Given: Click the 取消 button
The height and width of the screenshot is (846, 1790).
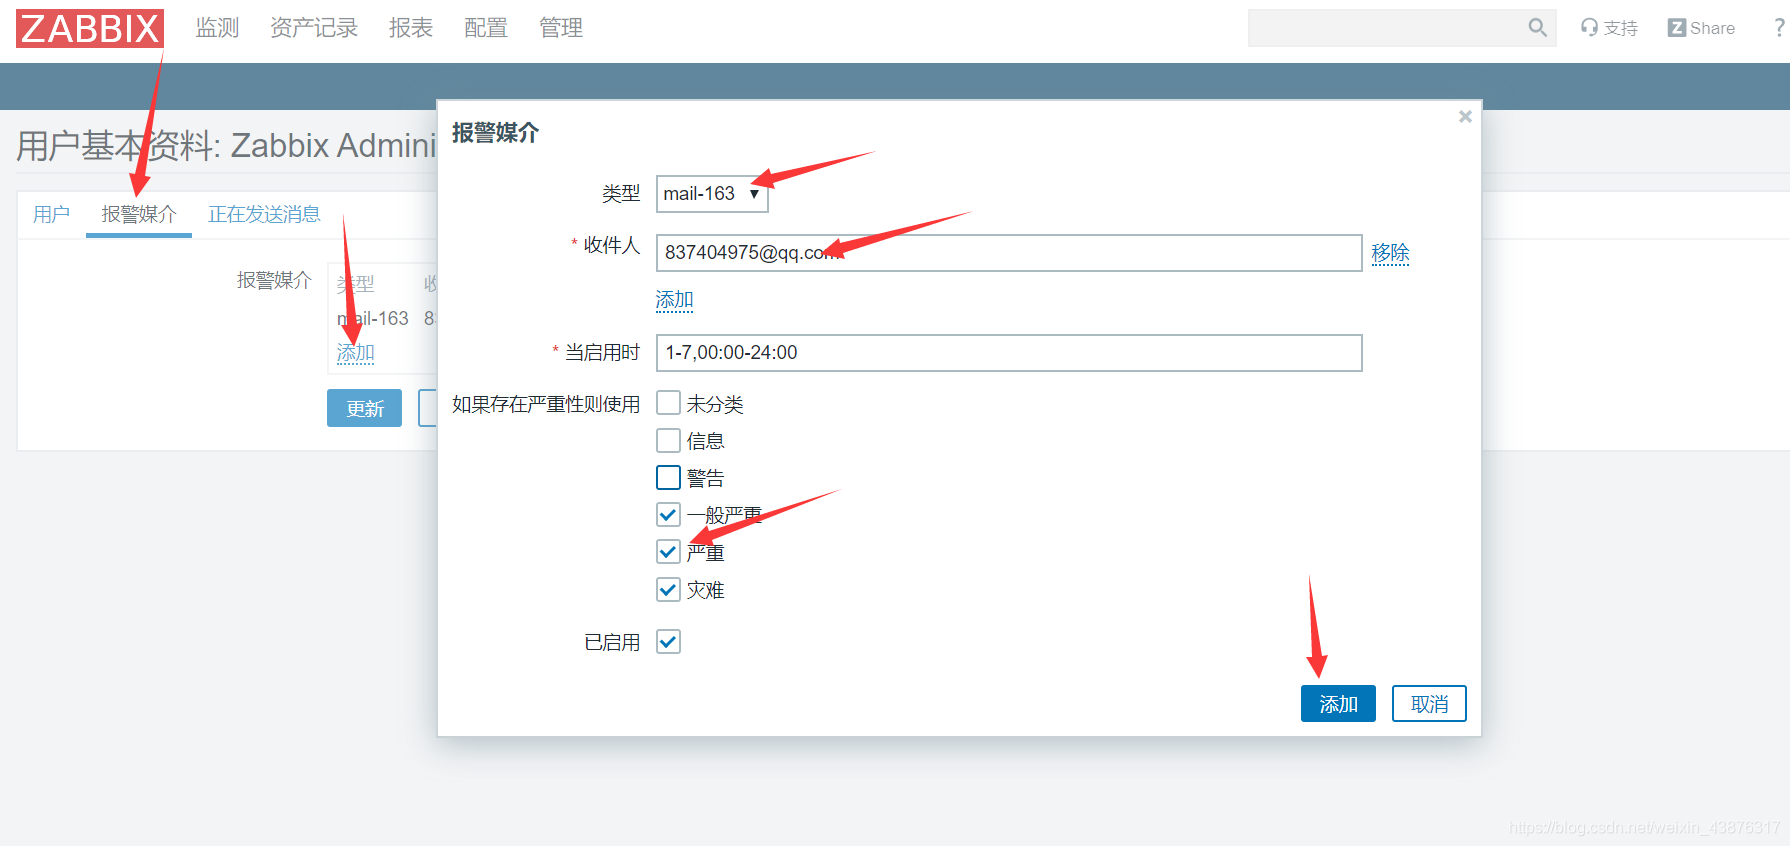Looking at the screenshot, I should click(x=1429, y=704).
